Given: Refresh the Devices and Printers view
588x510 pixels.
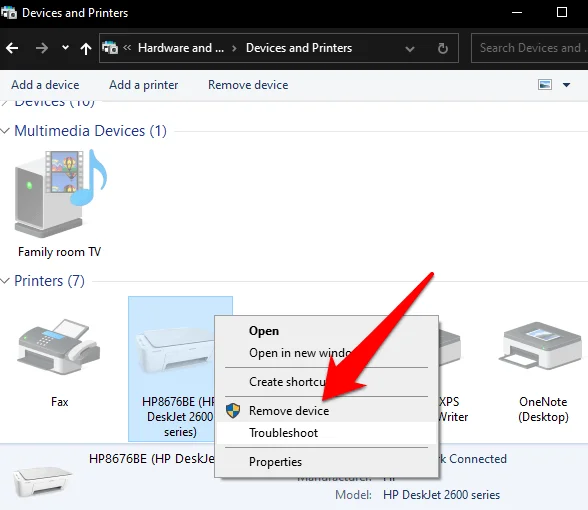Looking at the screenshot, I should [x=442, y=48].
